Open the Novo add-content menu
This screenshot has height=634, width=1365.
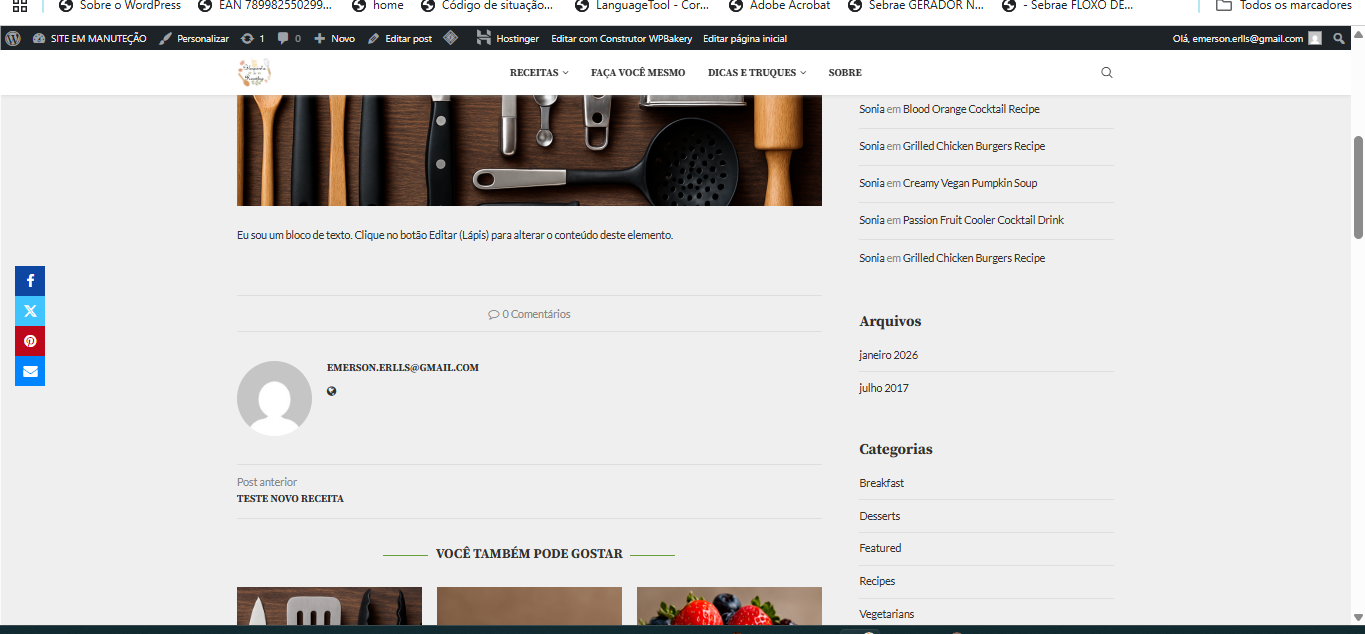coord(334,39)
